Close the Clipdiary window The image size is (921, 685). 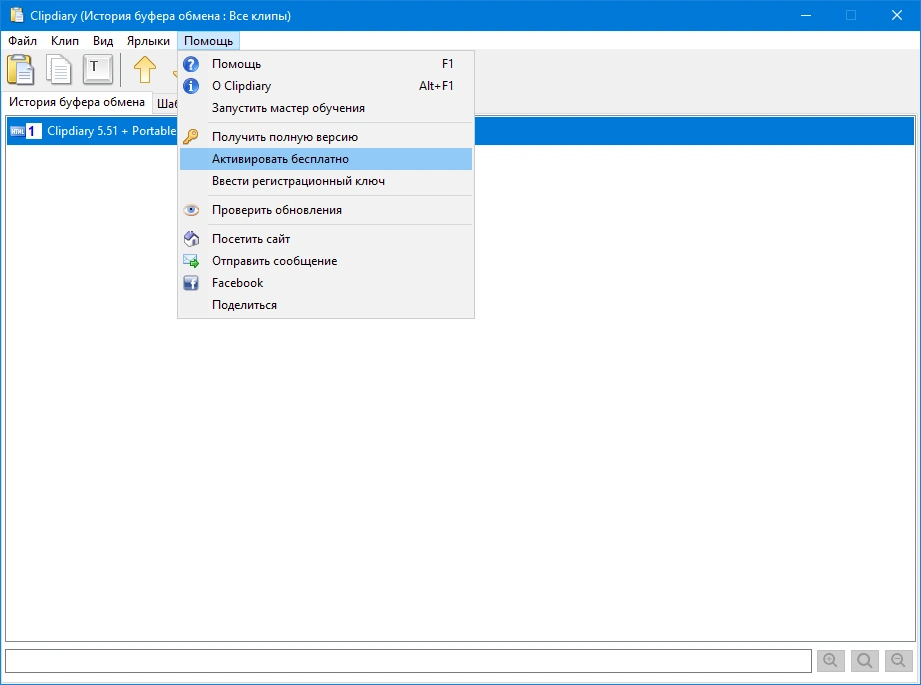[x=896, y=15]
